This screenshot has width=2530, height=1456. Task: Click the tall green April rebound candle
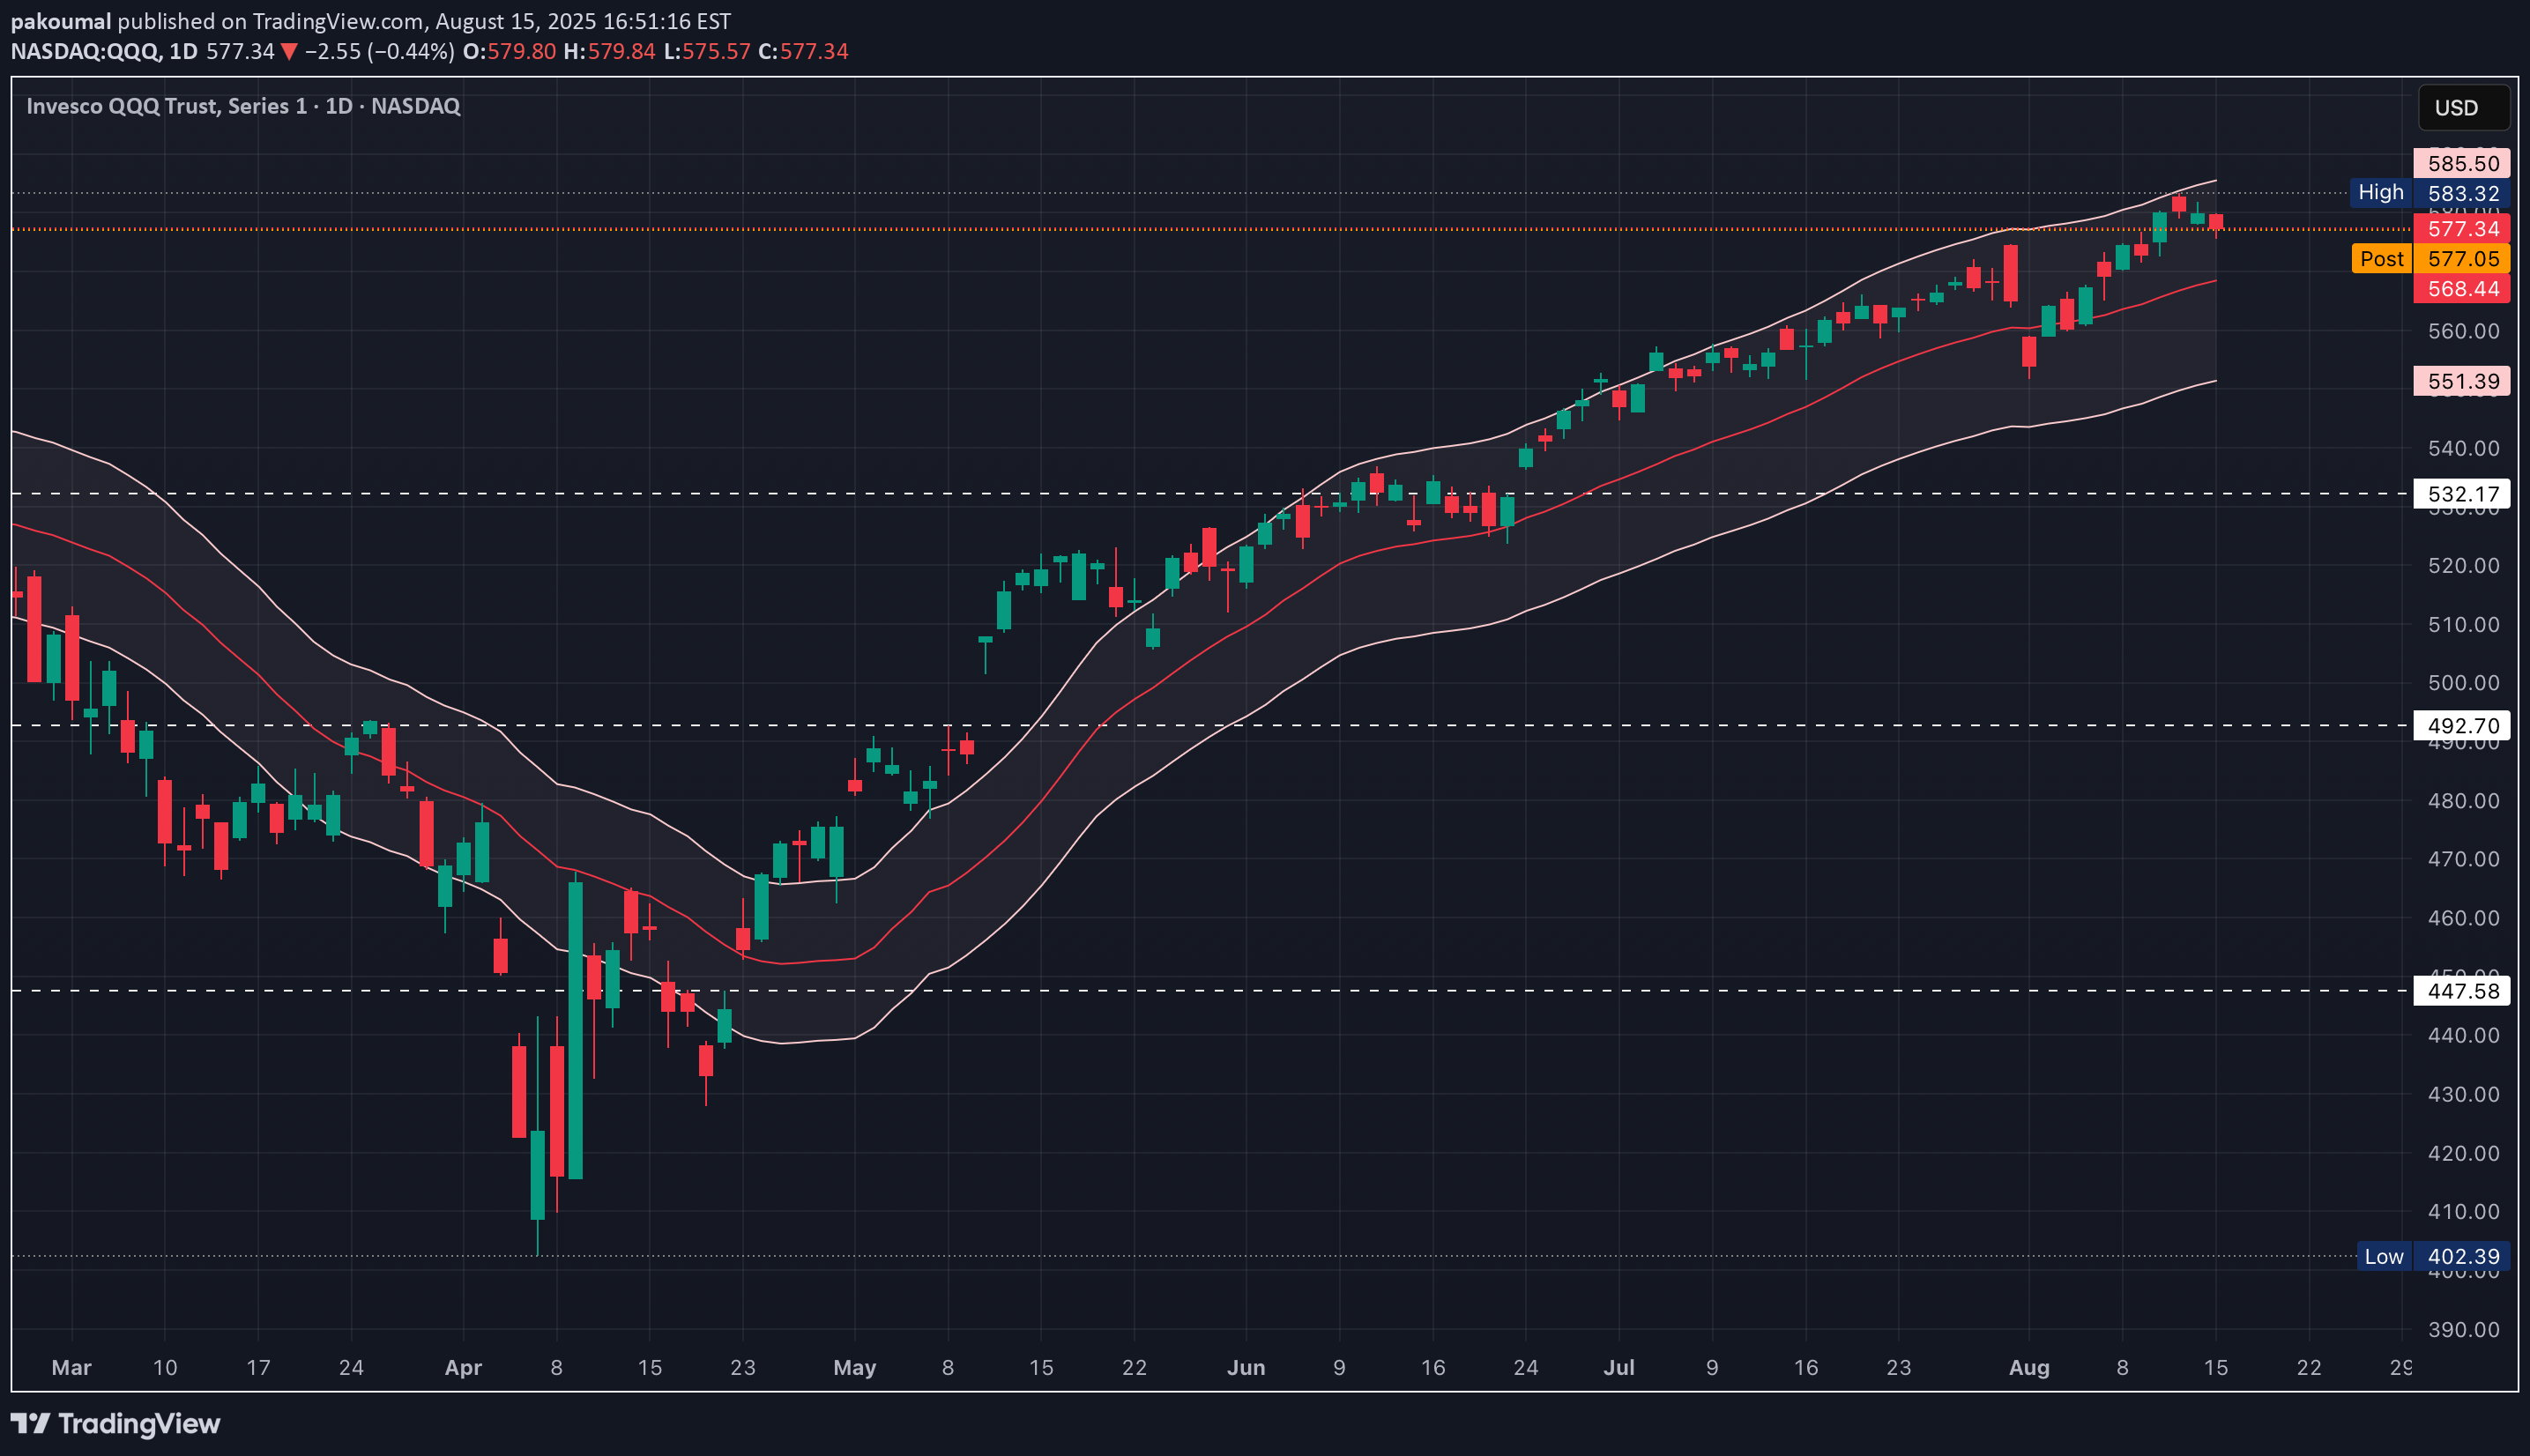pyautogui.click(x=575, y=1030)
